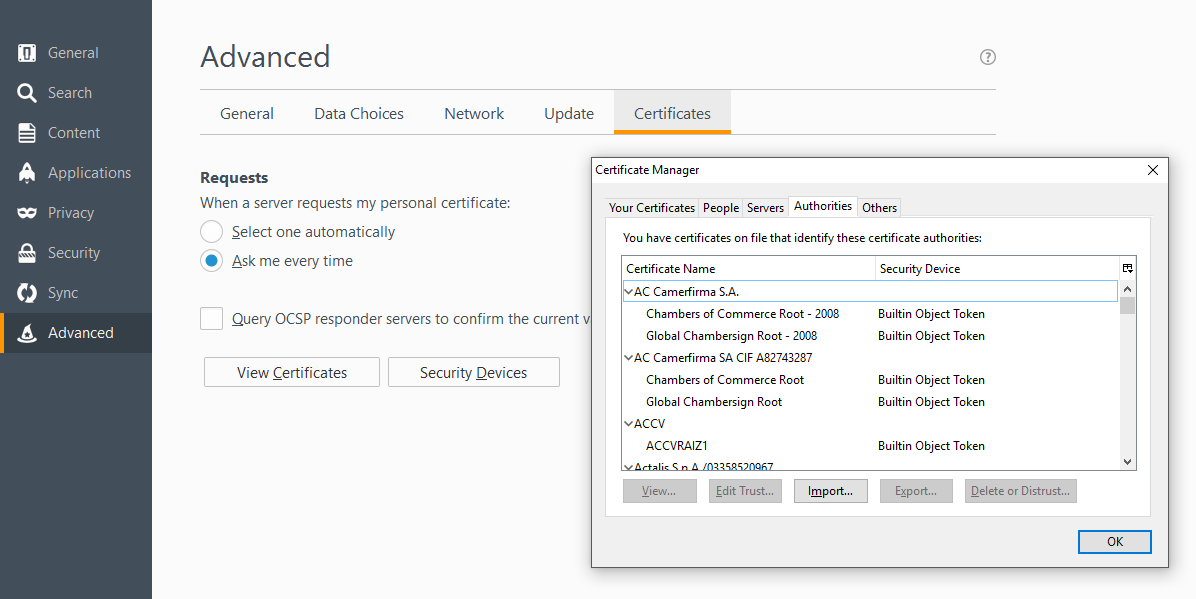Open help via question mark icon

click(x=988, y=57)
